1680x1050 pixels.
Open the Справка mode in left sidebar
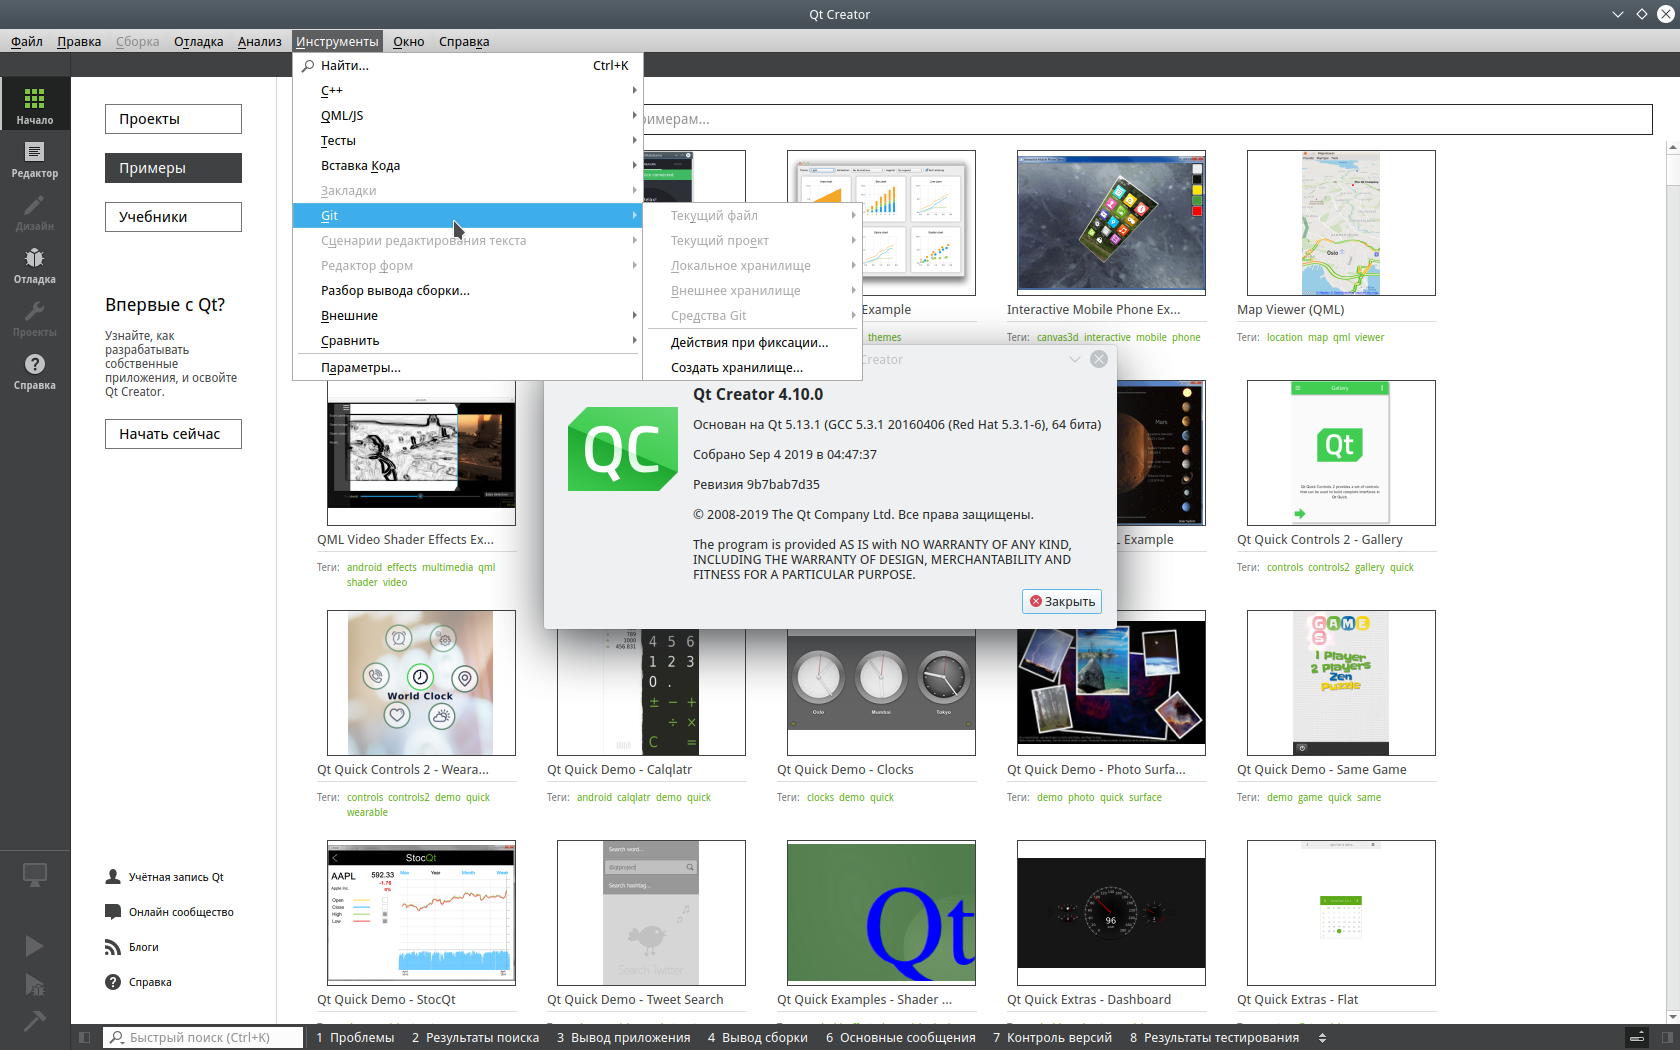(x=34, y=370)
